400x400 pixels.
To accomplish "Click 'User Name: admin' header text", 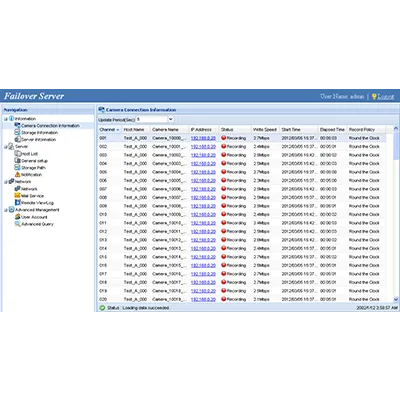I will tap(342, 96).
